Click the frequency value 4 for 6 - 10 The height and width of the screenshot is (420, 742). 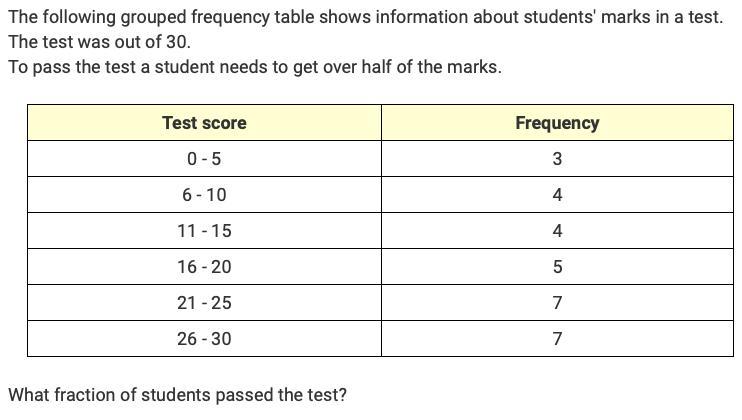tap(557, 195)
